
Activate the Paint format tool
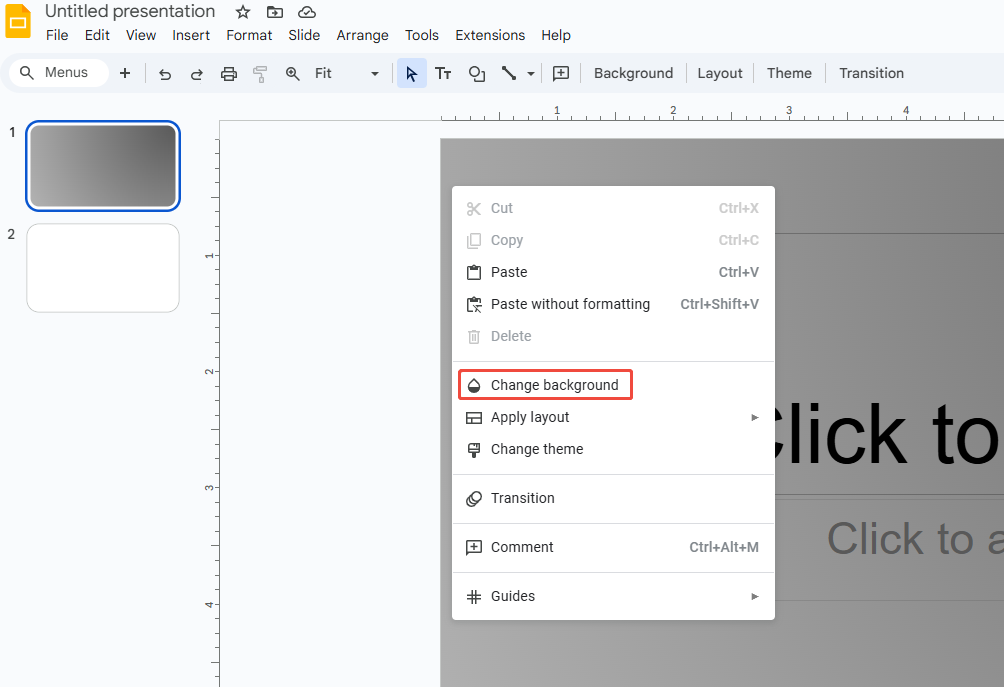[x=260, y=73]
